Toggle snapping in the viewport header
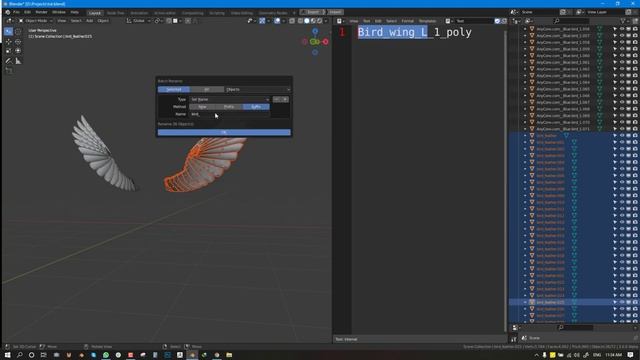This screenshot has height=360, width=640. point(169,21)
